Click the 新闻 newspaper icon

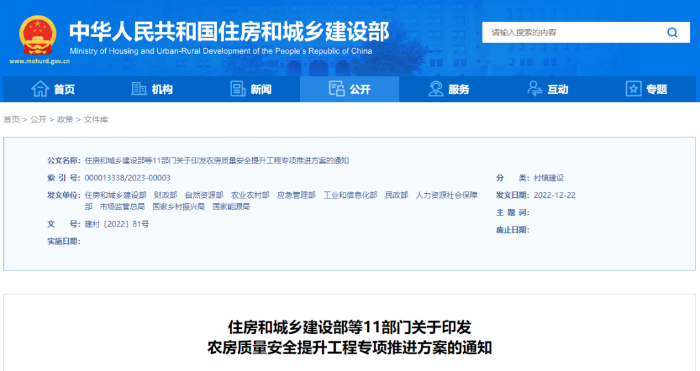pos(238,89)
